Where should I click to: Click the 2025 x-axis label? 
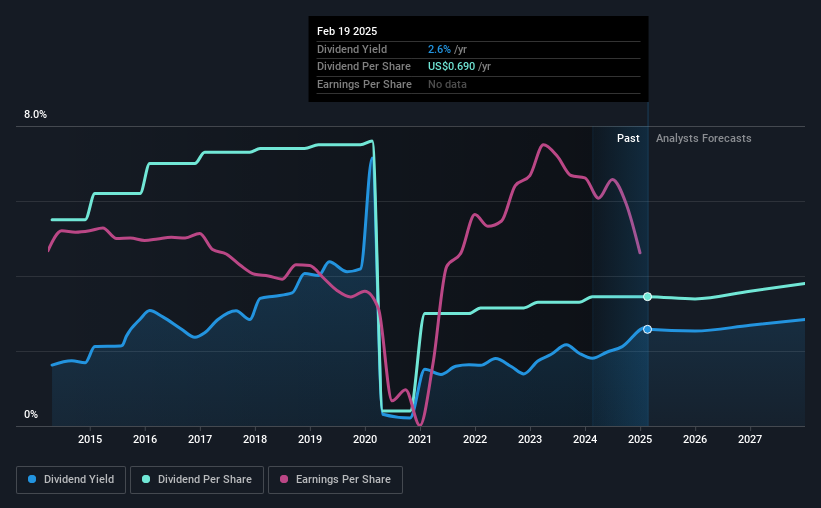pos(640,439)
